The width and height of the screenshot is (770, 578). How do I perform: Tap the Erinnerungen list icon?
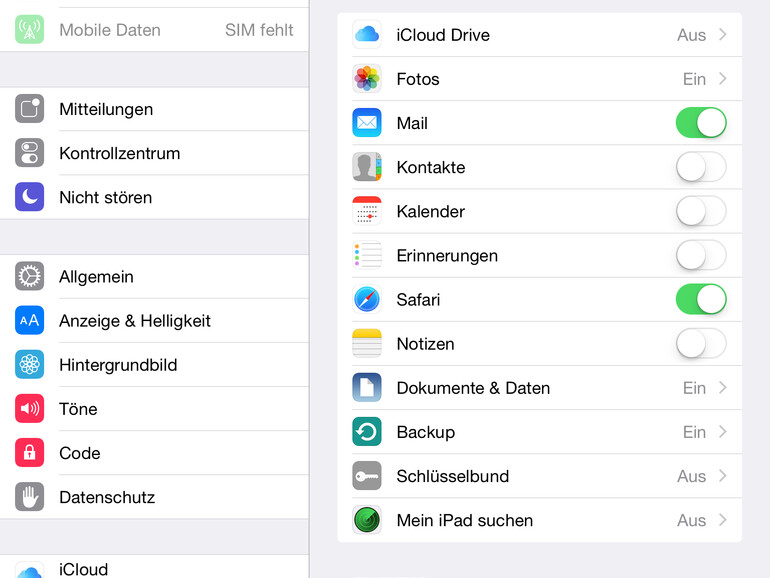pos(367,255)
